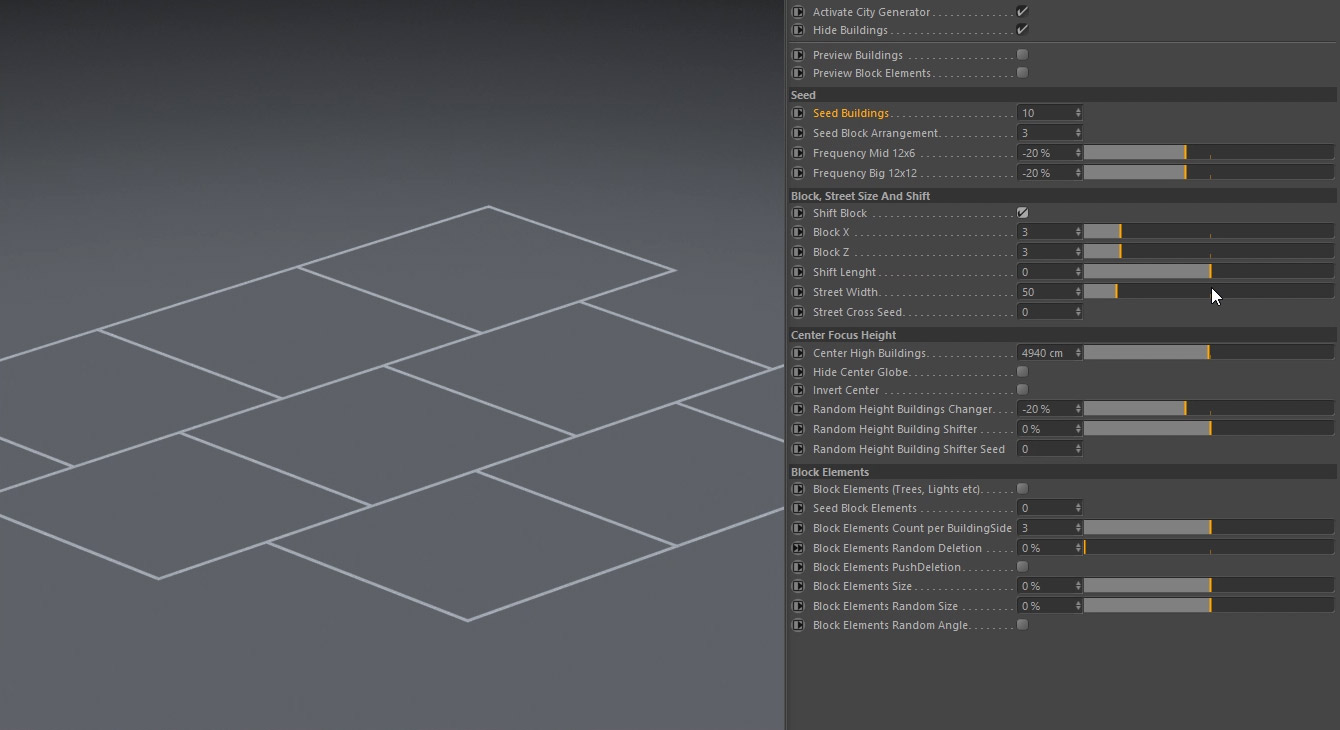Click Street Width stepper arrows
Image resolution: width=1340 pixels, height=730 pixels.
coord(1078,292)
